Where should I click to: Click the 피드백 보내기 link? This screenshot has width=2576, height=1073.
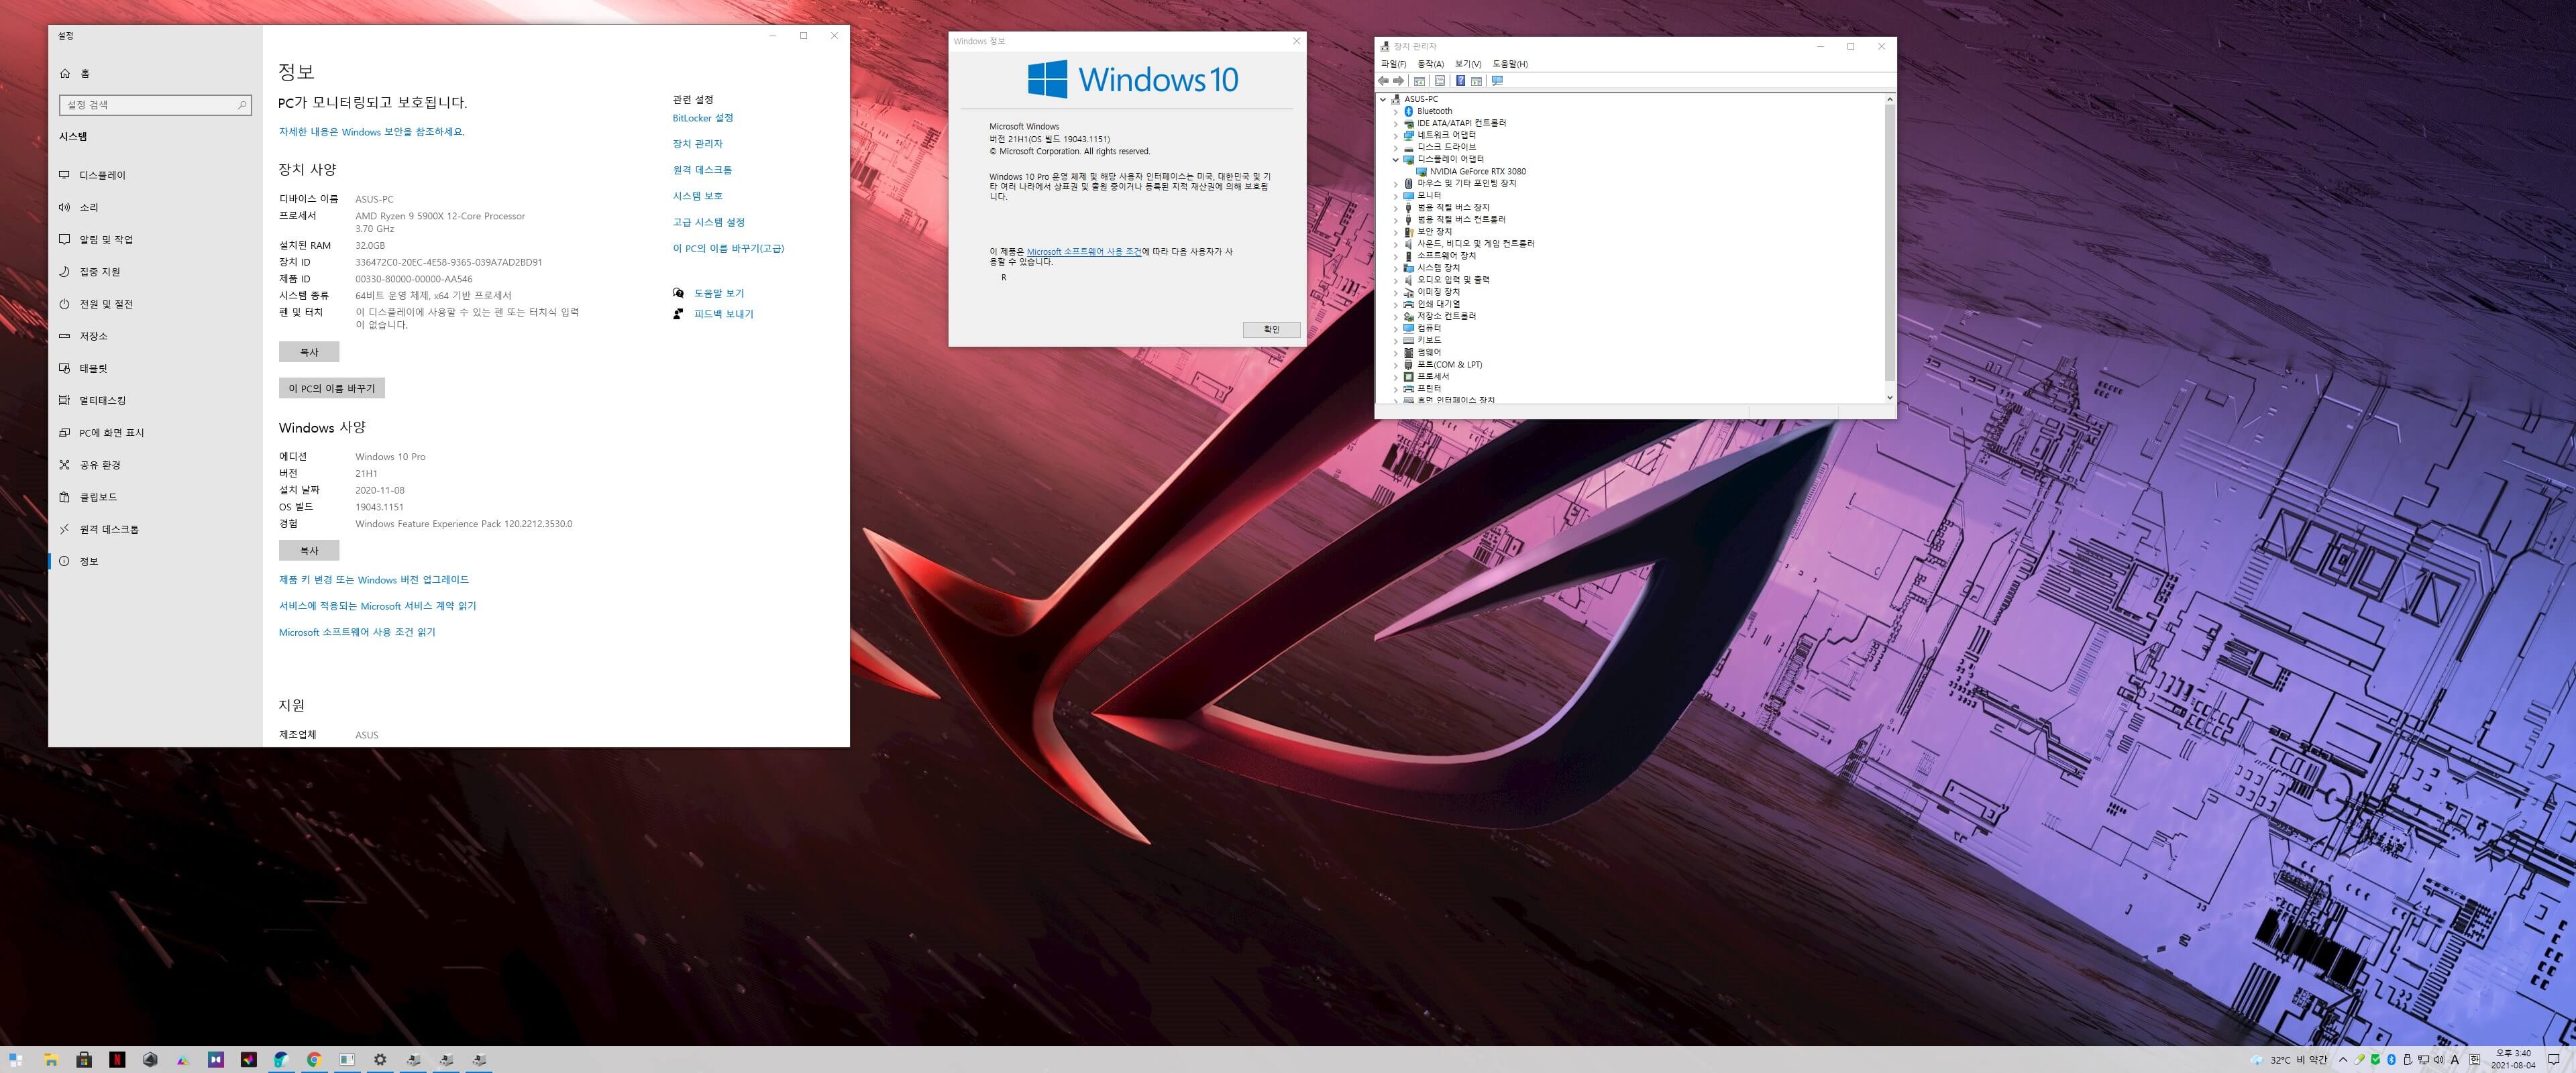tap(724, 314)
